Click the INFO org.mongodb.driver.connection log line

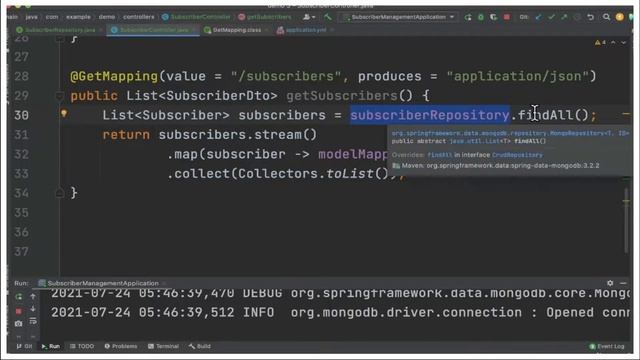coord(341,313)
